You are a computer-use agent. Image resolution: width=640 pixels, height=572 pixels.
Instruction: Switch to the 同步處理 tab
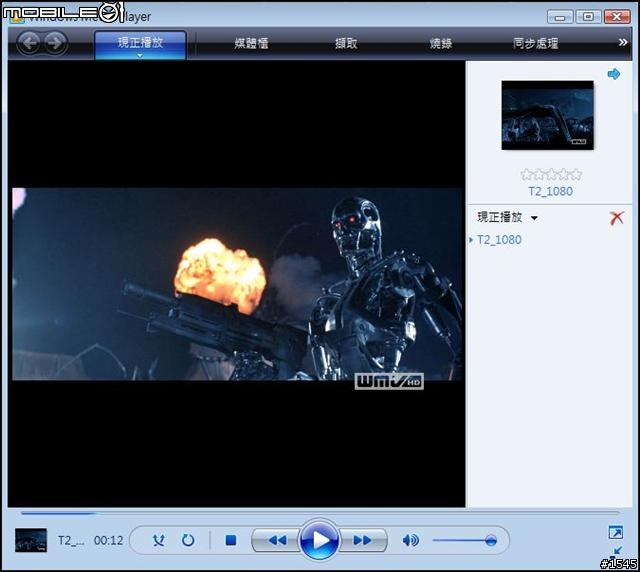pyautogui.click(x=536, y=43)
